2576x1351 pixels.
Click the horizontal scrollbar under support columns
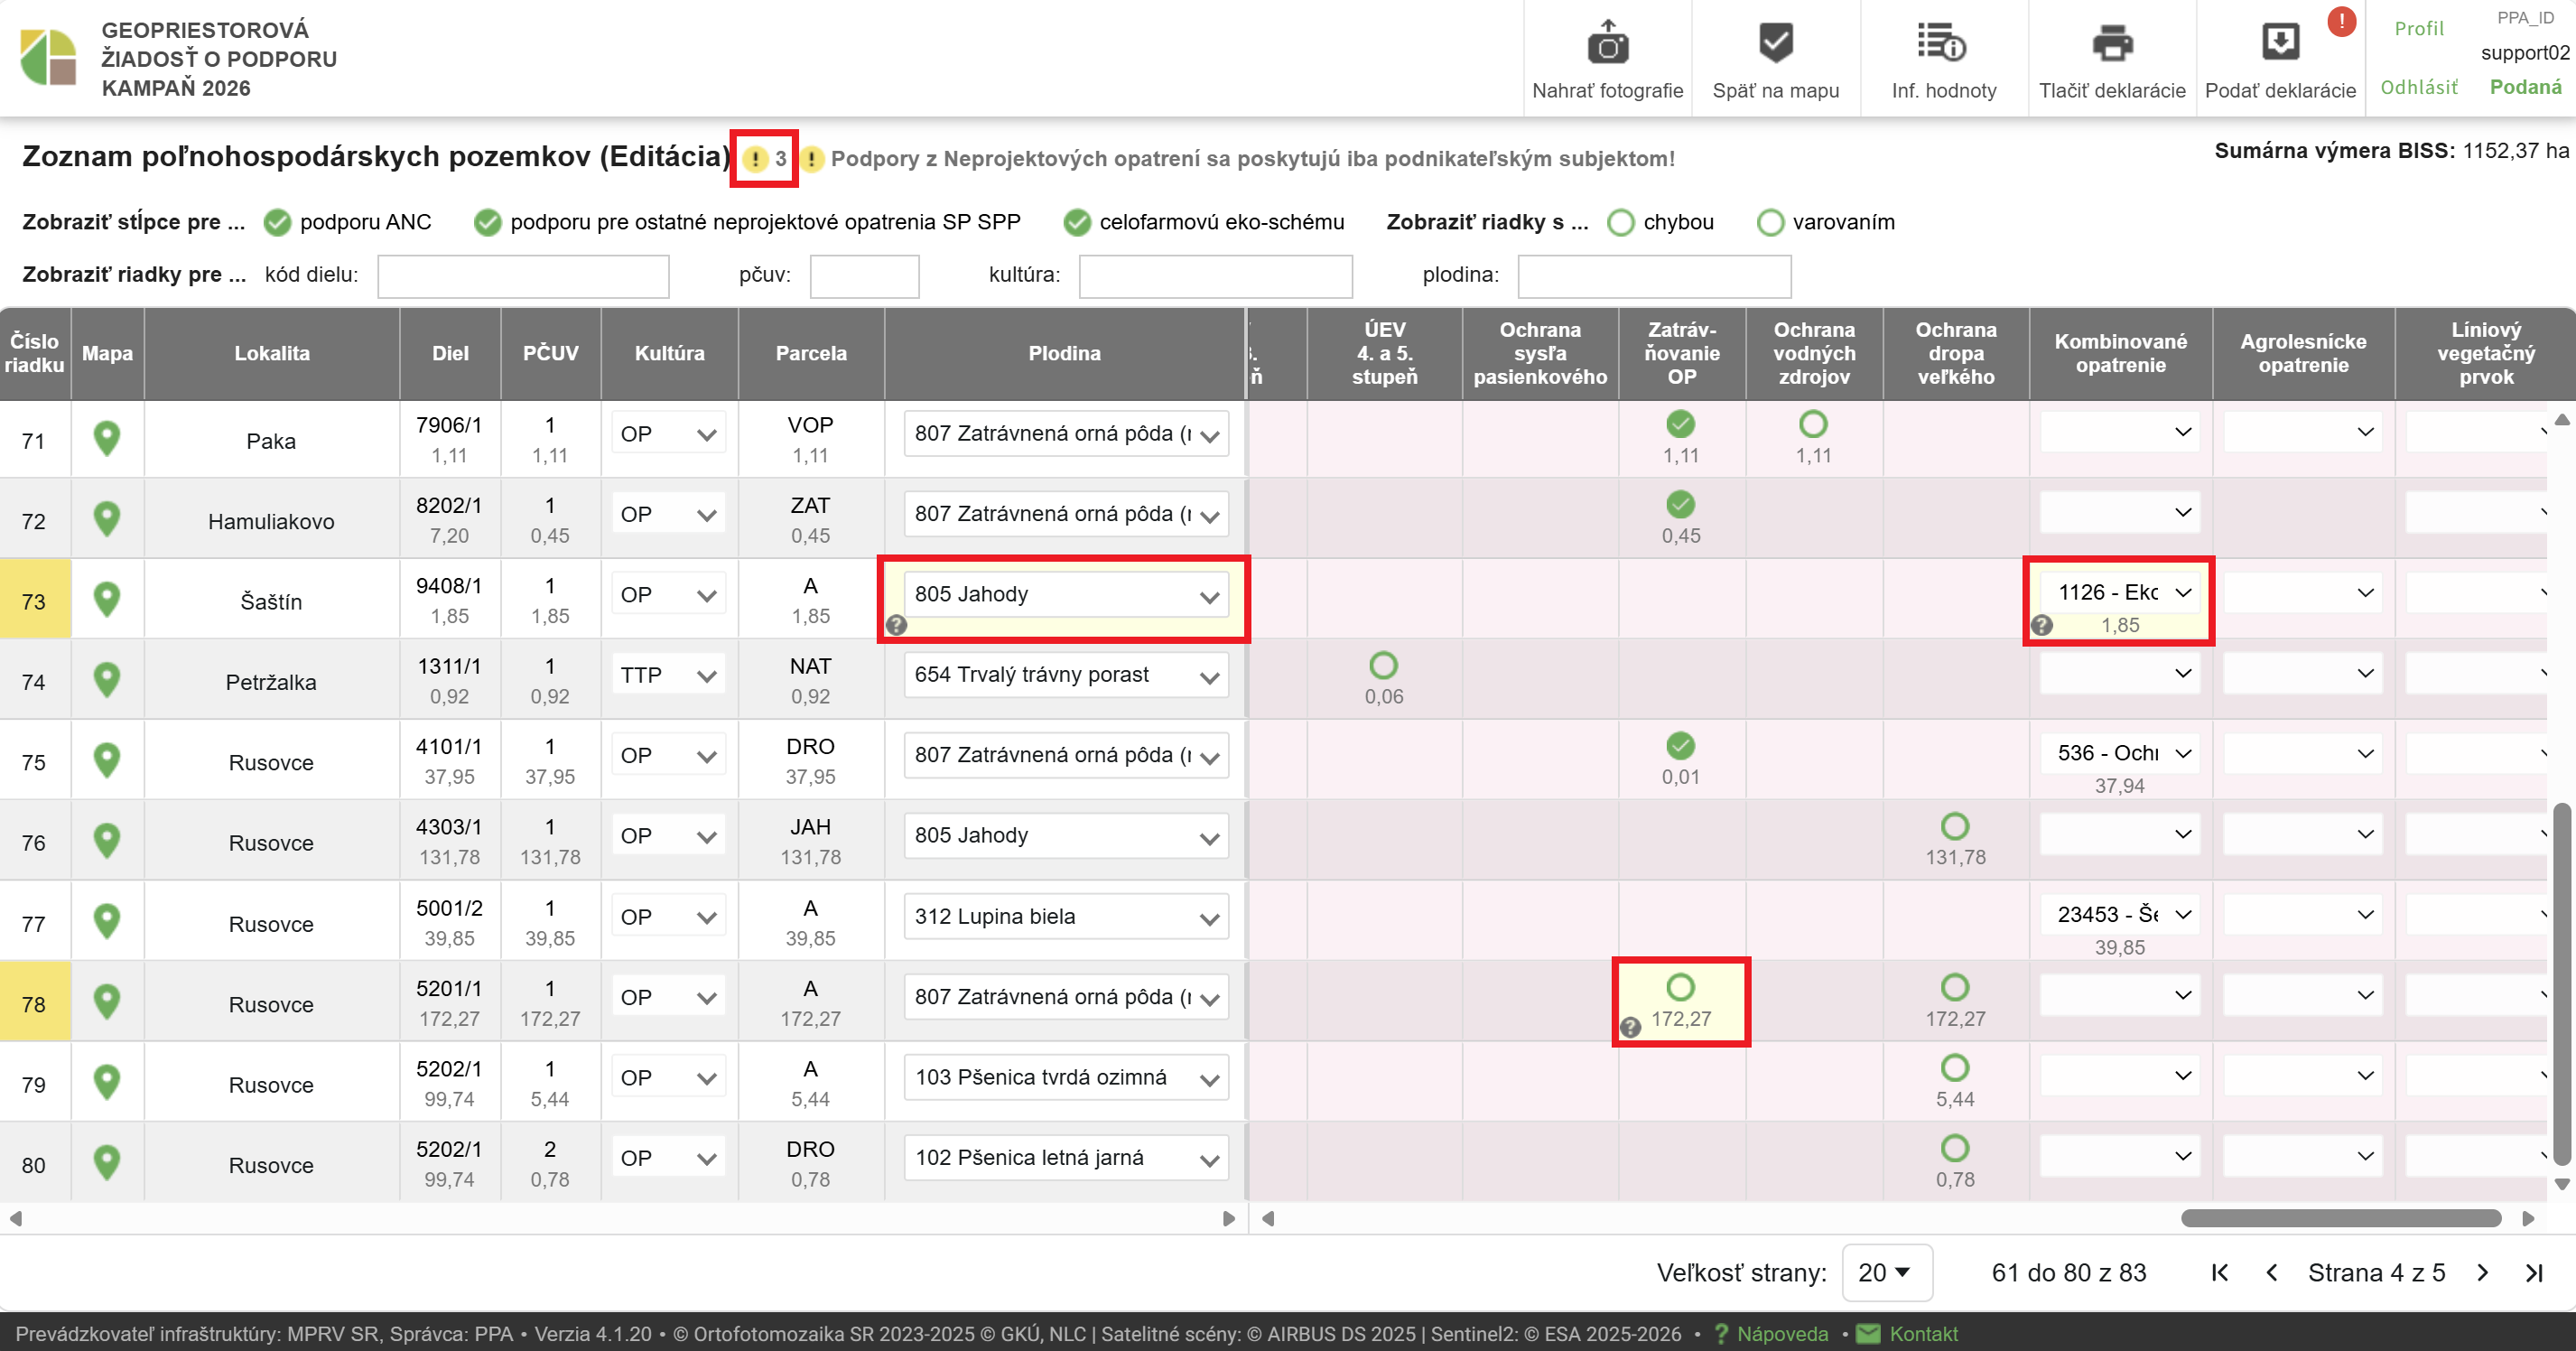click(x=2340, y=1218)
